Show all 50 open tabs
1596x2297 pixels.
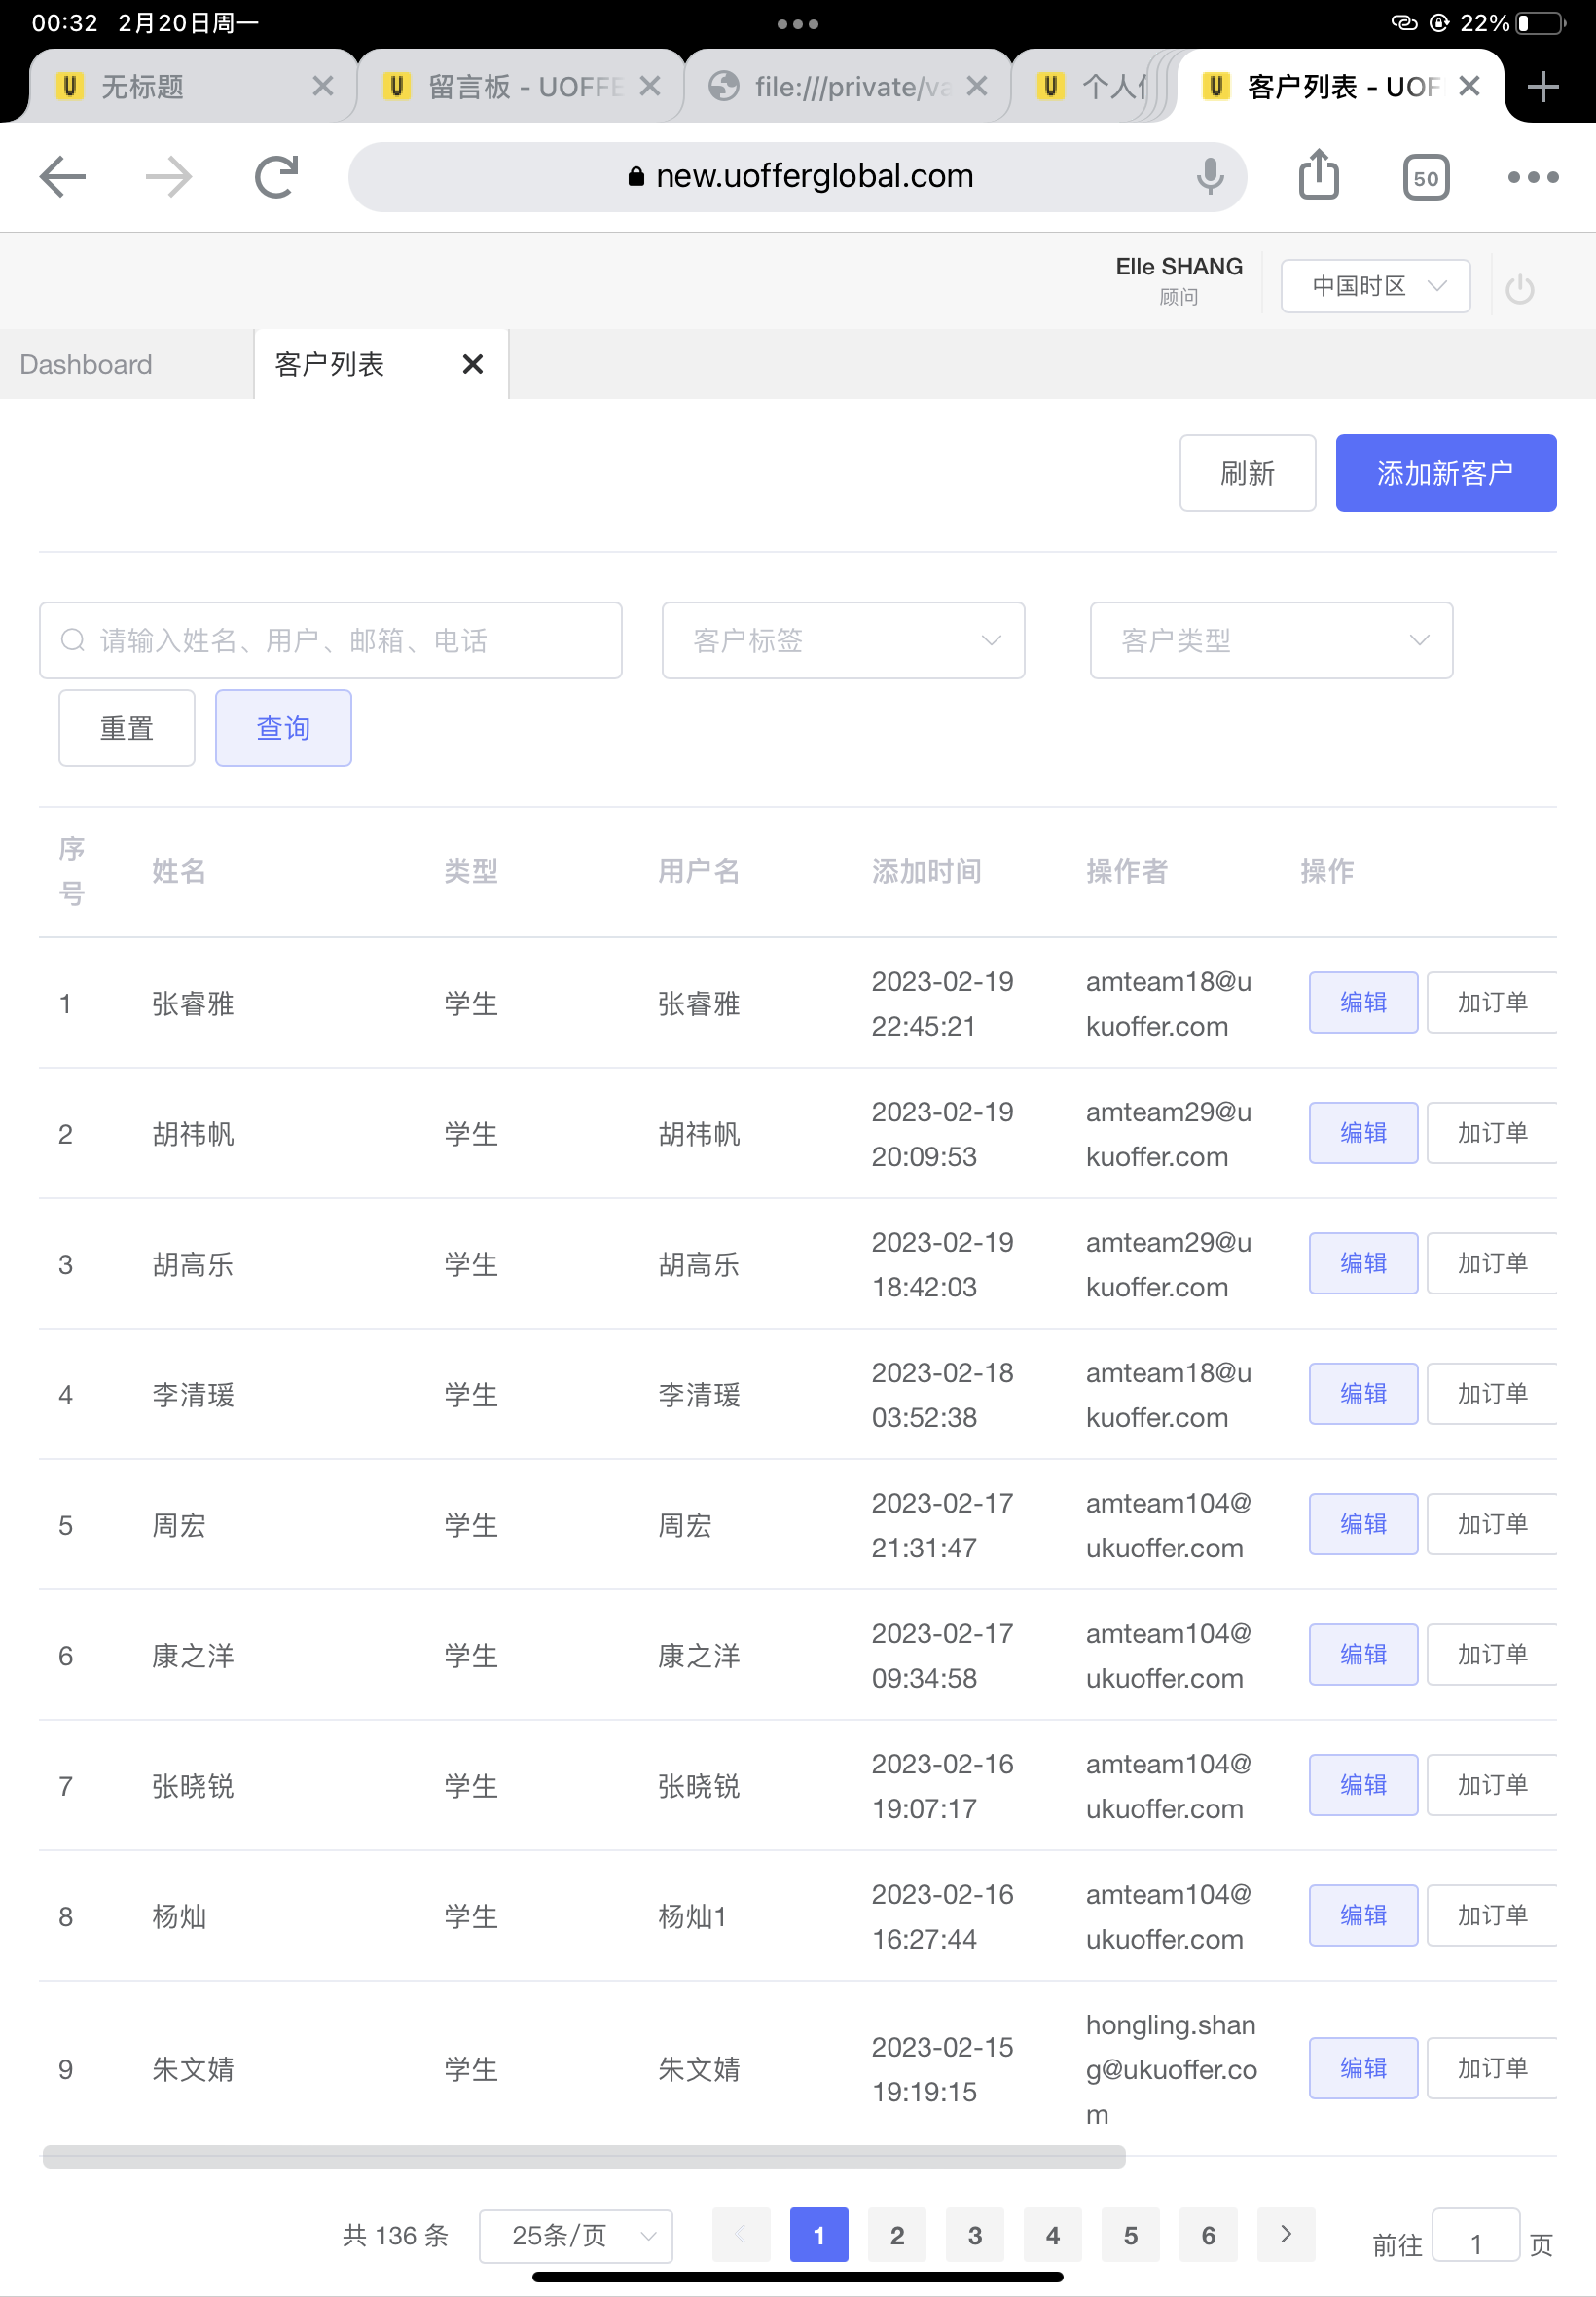(x=1425, y=178)
